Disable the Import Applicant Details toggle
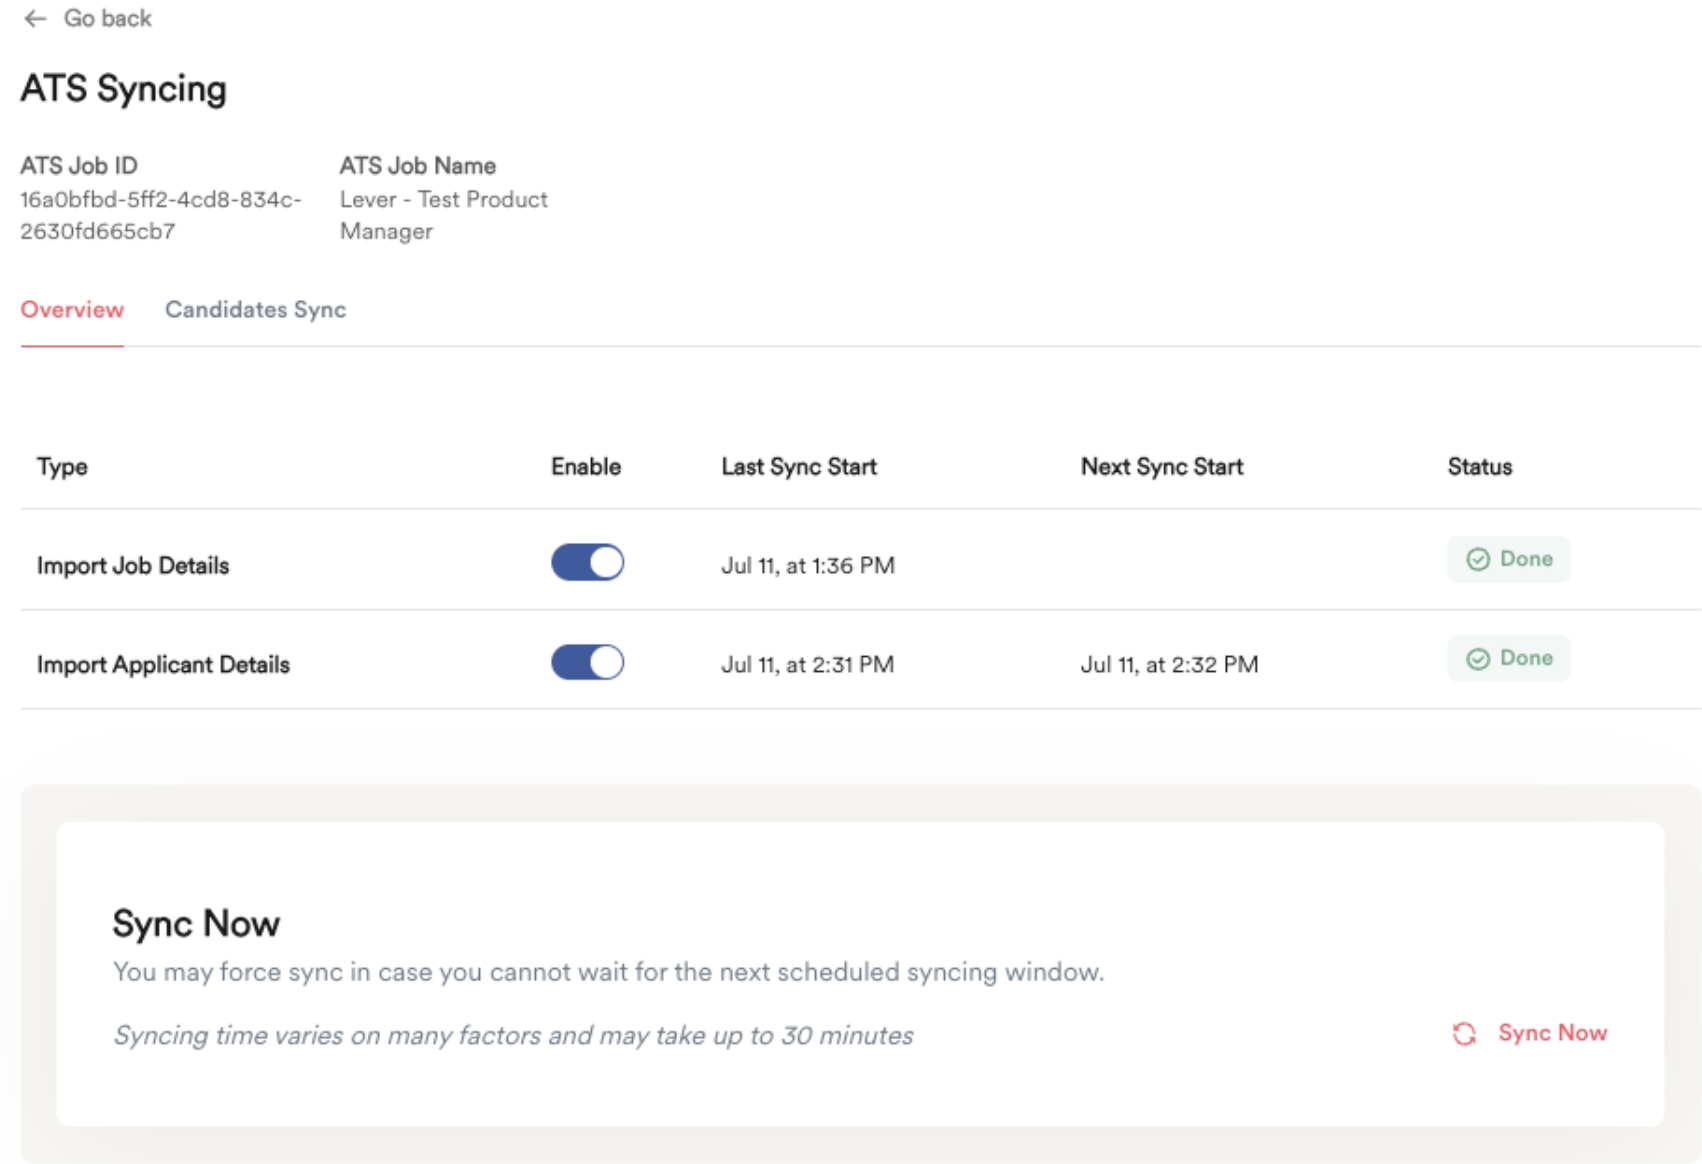The width and height of the screenshot is (1702, 1164). coord(587,662)
